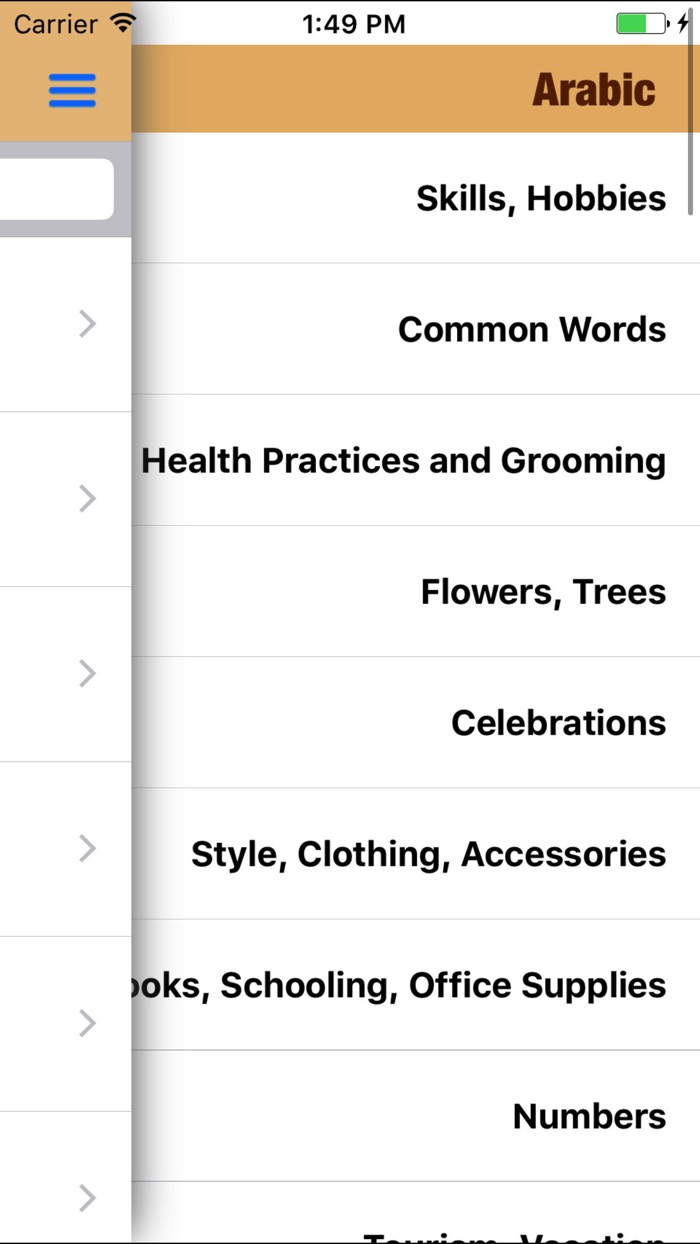This screenshot has width=700, height=1244.
Task: Select the Numbers category
Action: [x=589, y=1116]
